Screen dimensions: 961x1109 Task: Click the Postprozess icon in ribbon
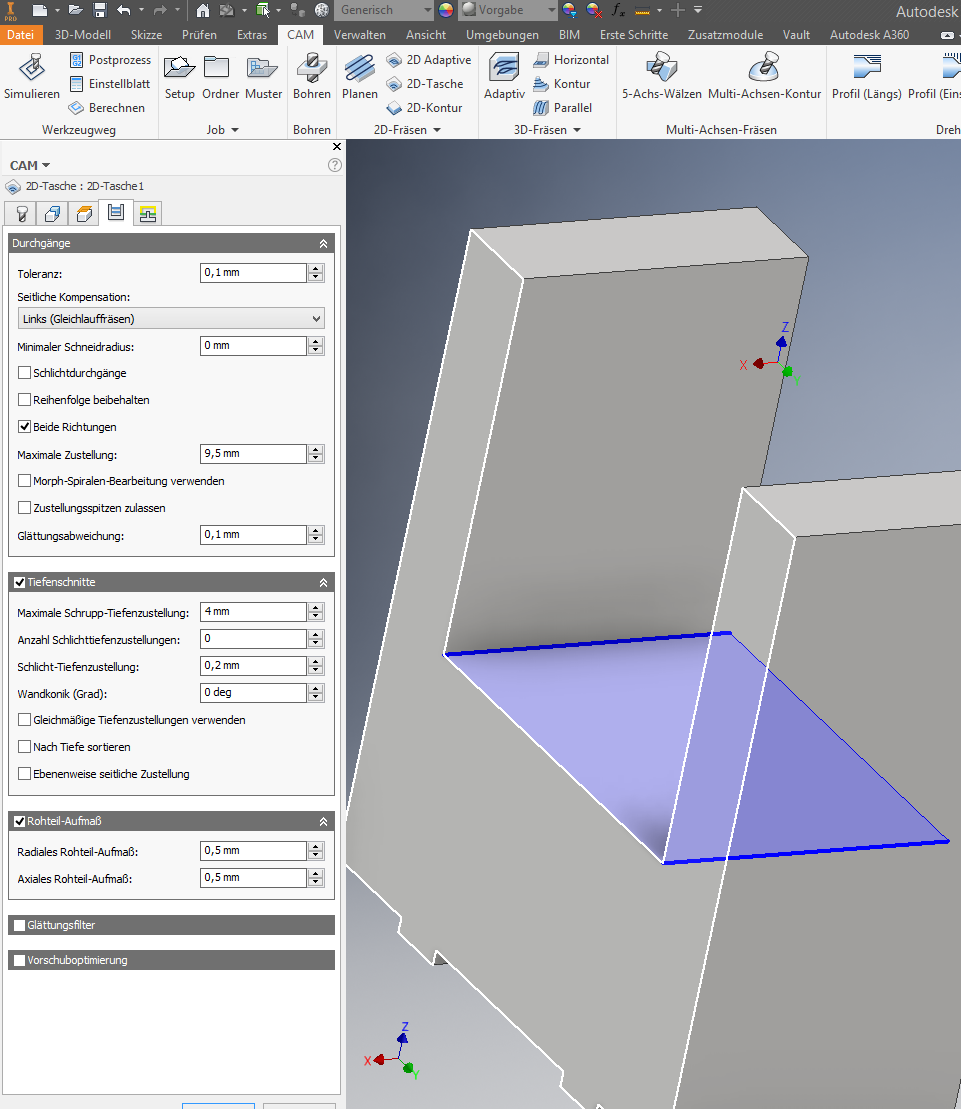pos(76,60)
